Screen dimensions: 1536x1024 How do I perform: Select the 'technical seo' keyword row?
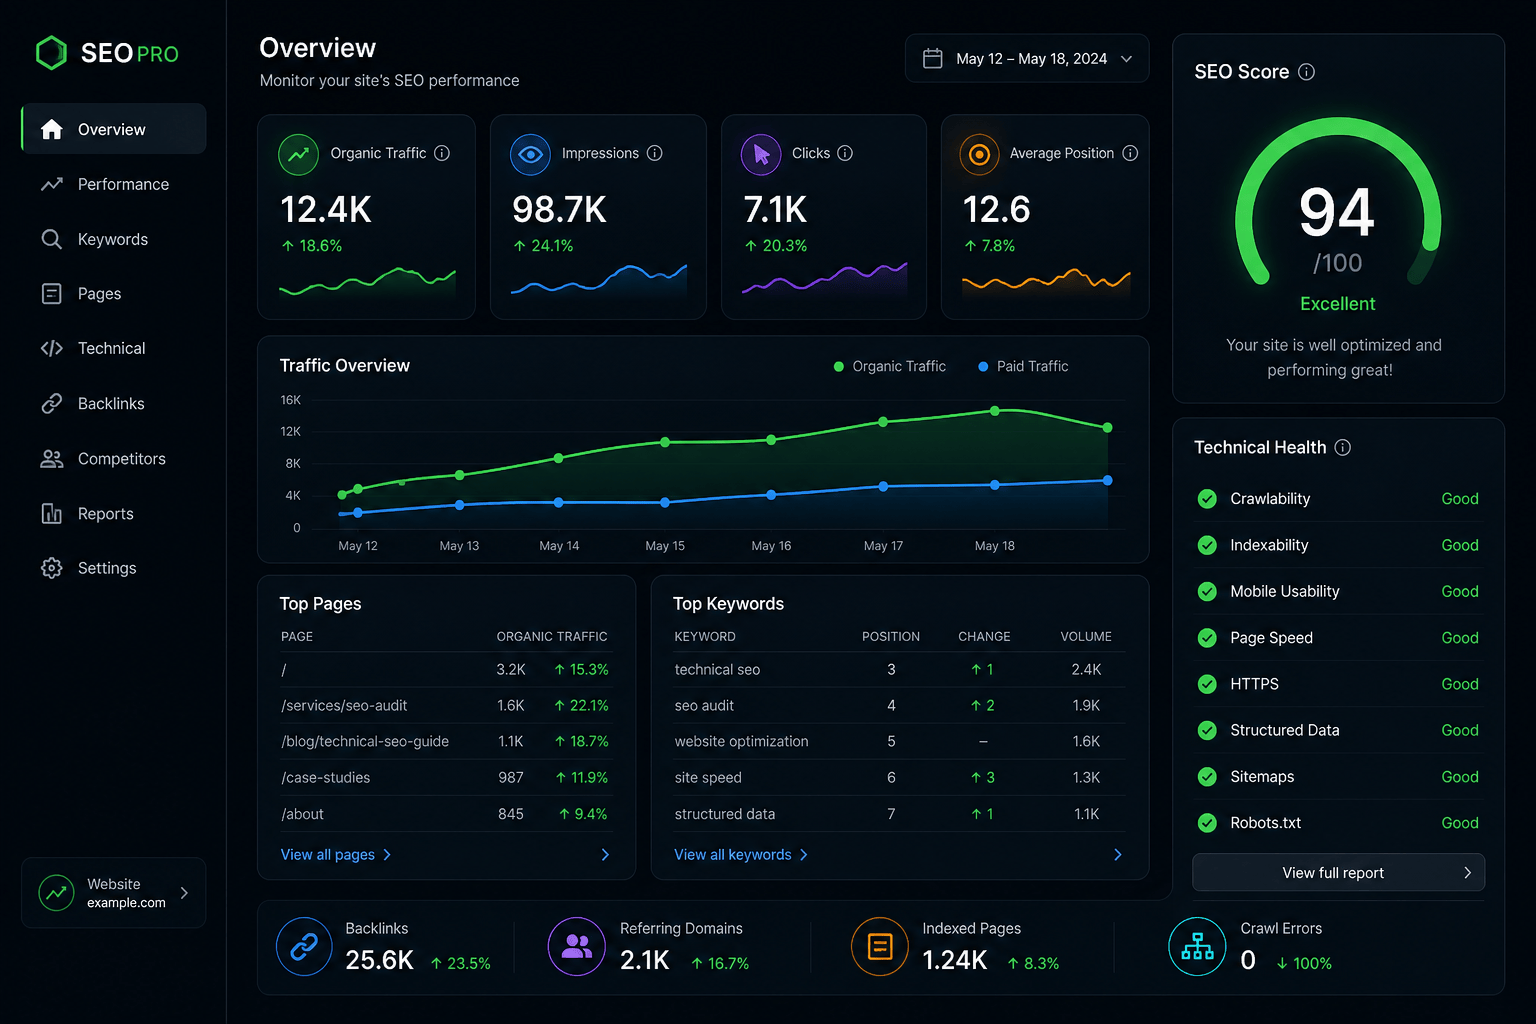coord(899,670)
